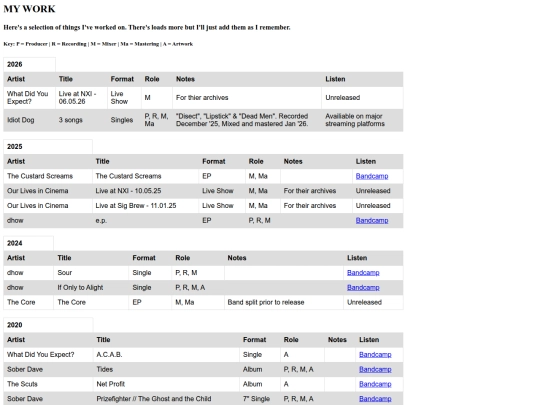Click the 'P, R, M, Ma' role for Idiot Dog
Viewport: 540px width, 405px height.
tap(156, 120)
